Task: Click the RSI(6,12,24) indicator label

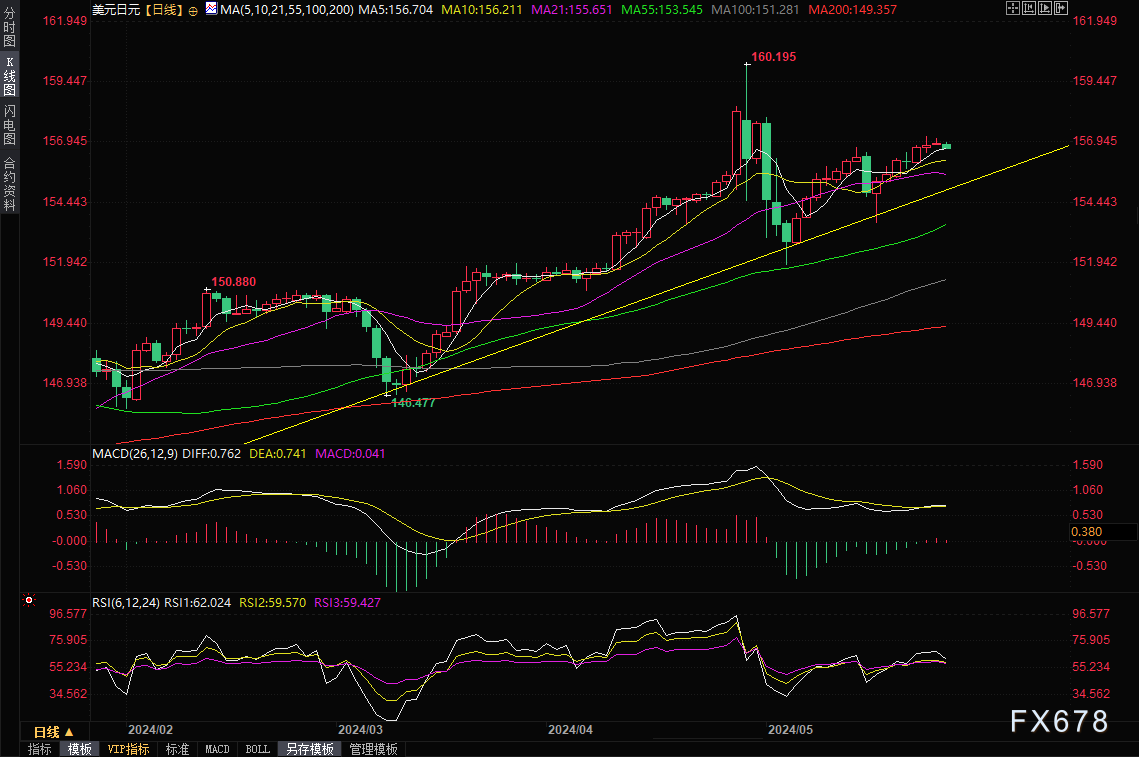Action: 125,603
